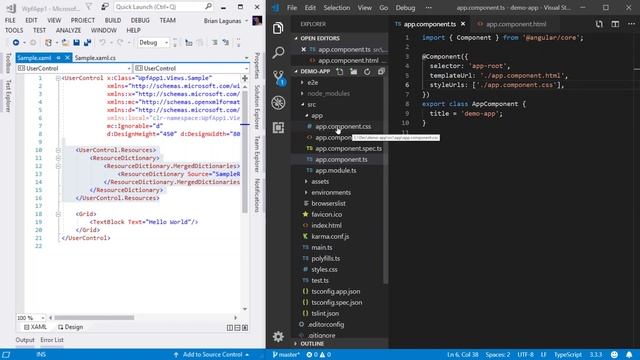
Task: Click notifications flag icon in Visual Studio title bar
Action: [x=89, y=7]
